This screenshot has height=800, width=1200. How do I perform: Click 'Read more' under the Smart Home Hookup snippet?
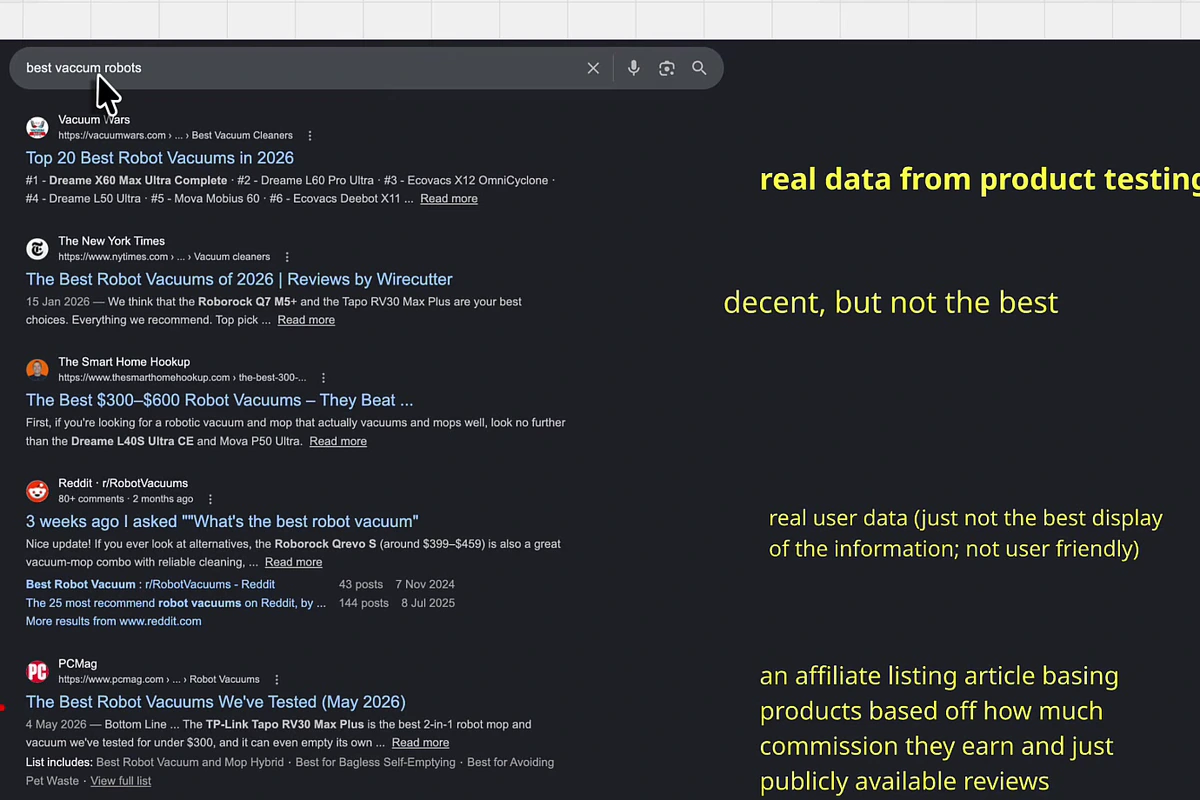tap(338, 441)
